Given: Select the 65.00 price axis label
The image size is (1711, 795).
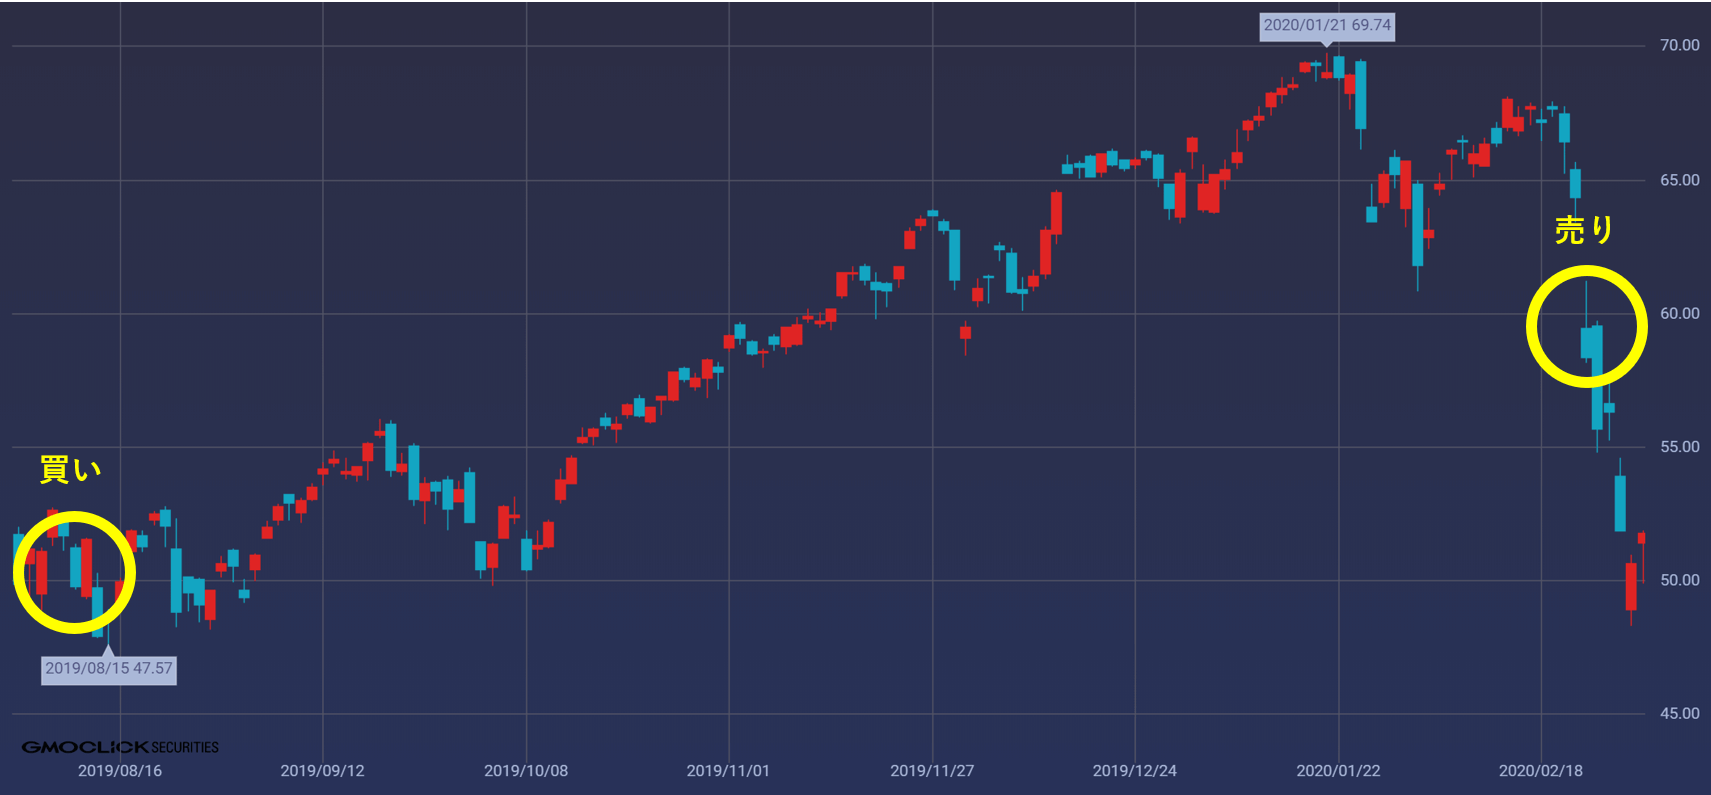Looking at the screenshot, I should [x=1679, y=180].
